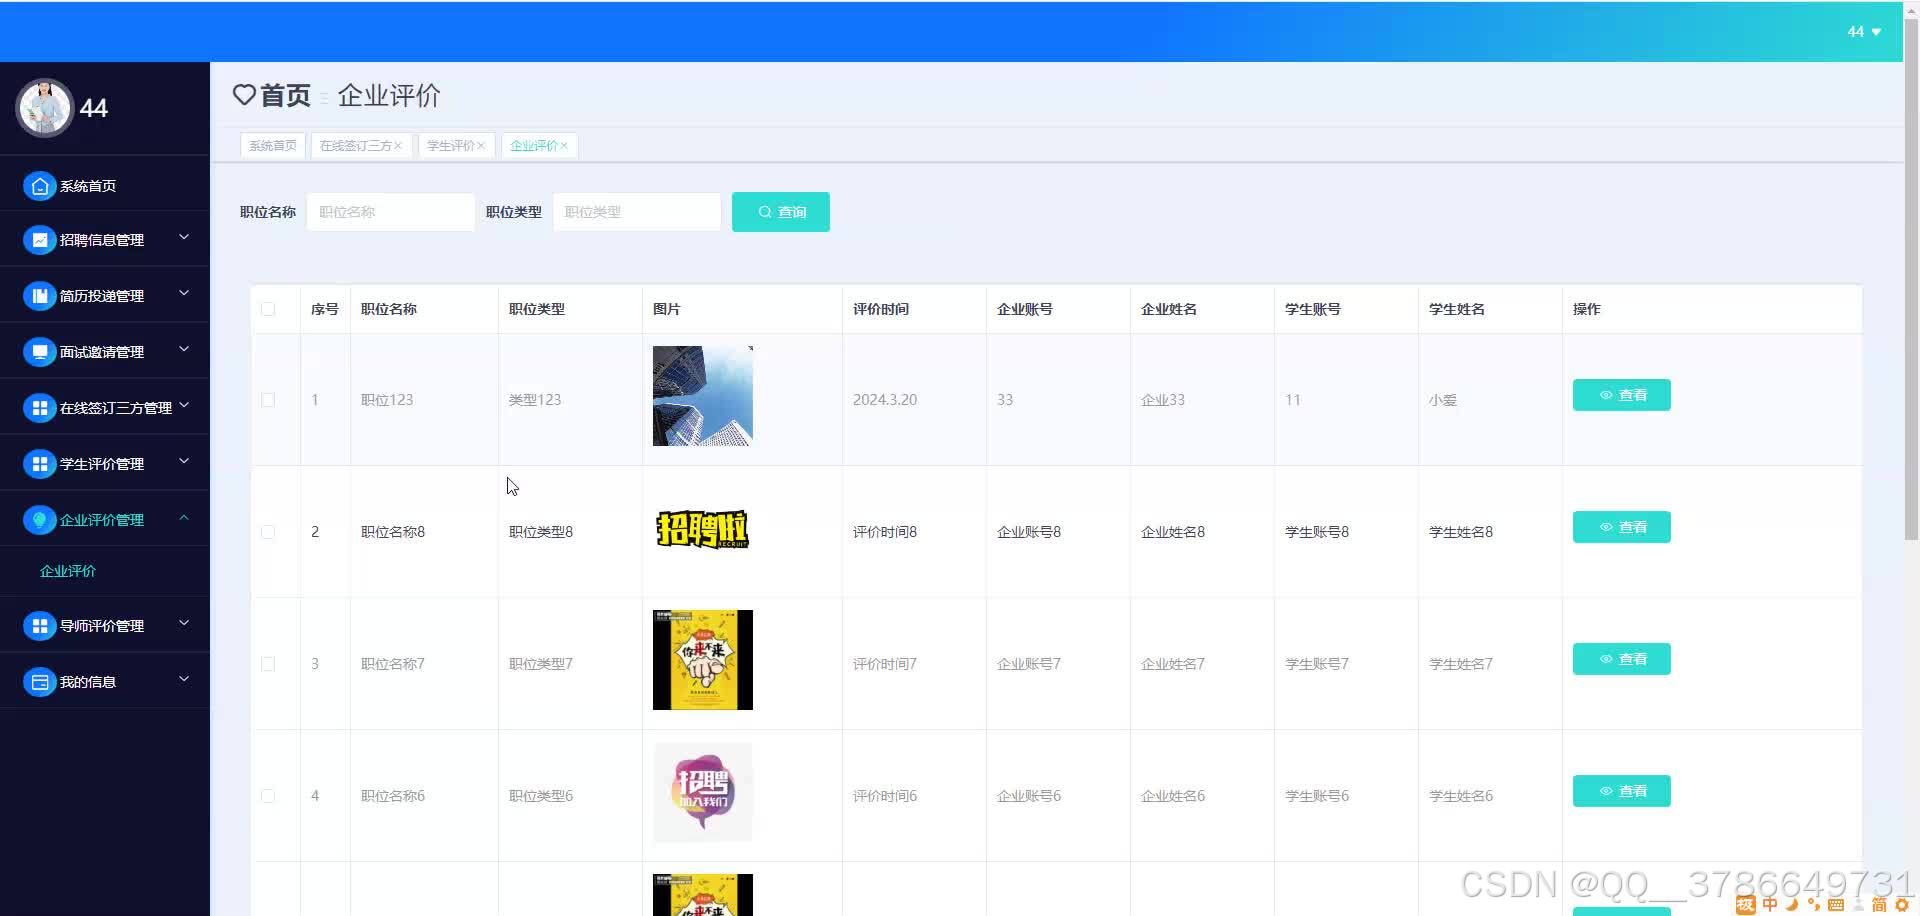Toggle the select-all checkbox in table header
The height and width of the screenshot is (916, 1920).
click(x=268, y=309)
